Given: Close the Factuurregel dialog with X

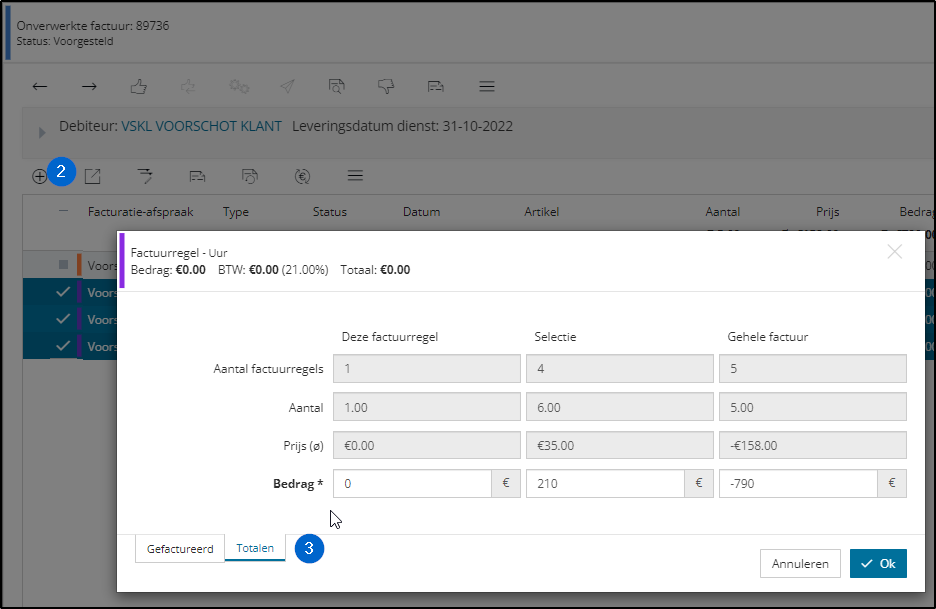Looking at the screenshot, I should coord(894,252).
